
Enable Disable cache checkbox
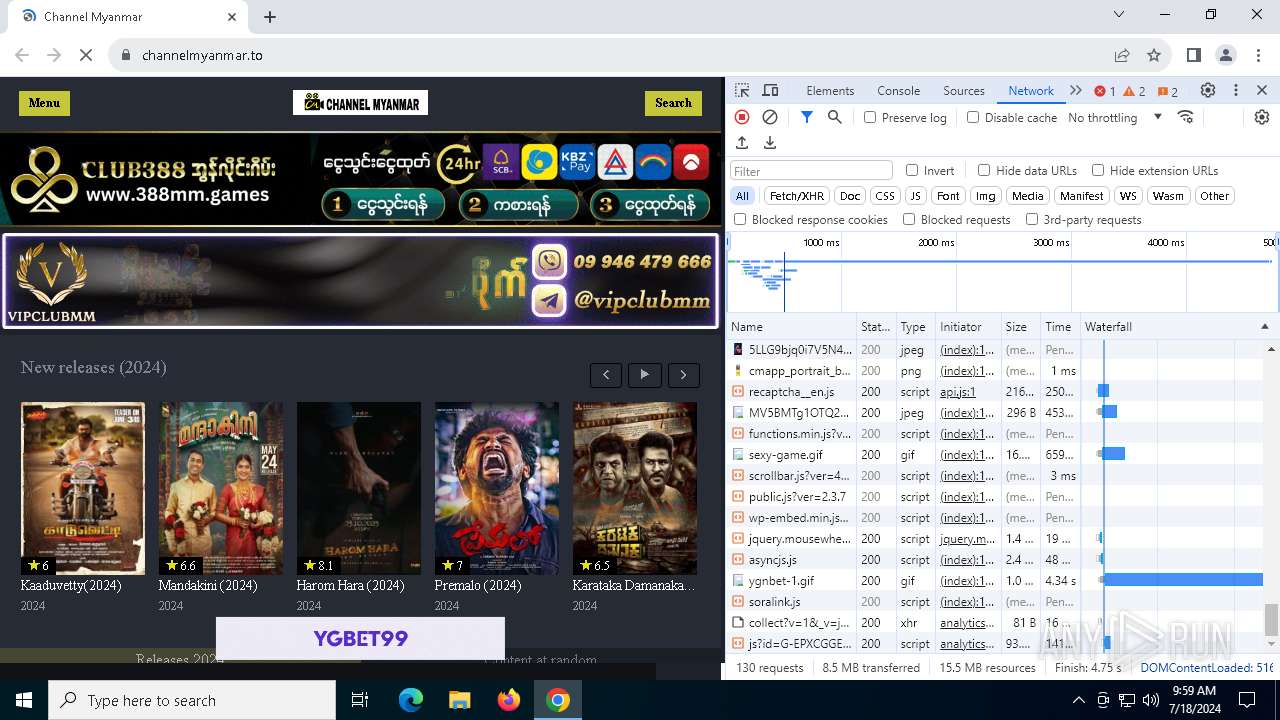(x=973, y=117)
